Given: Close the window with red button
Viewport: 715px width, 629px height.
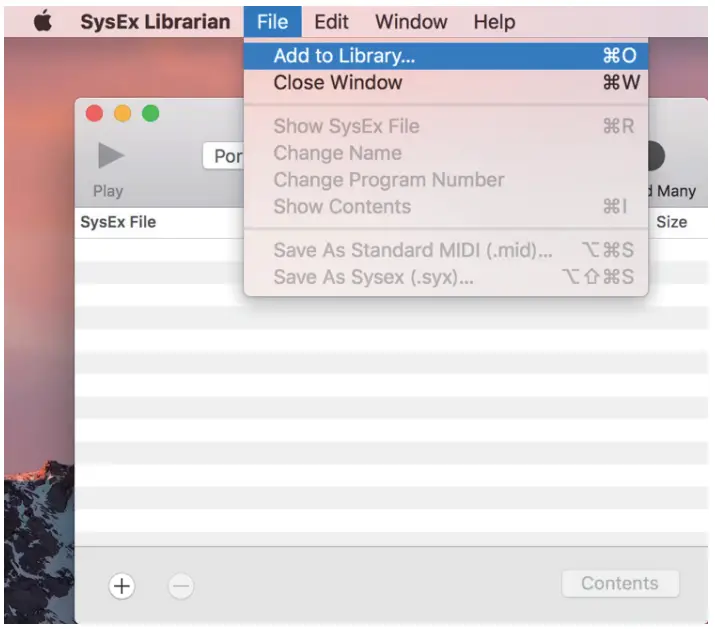Looking at the screenshot, I should (94, 113).
